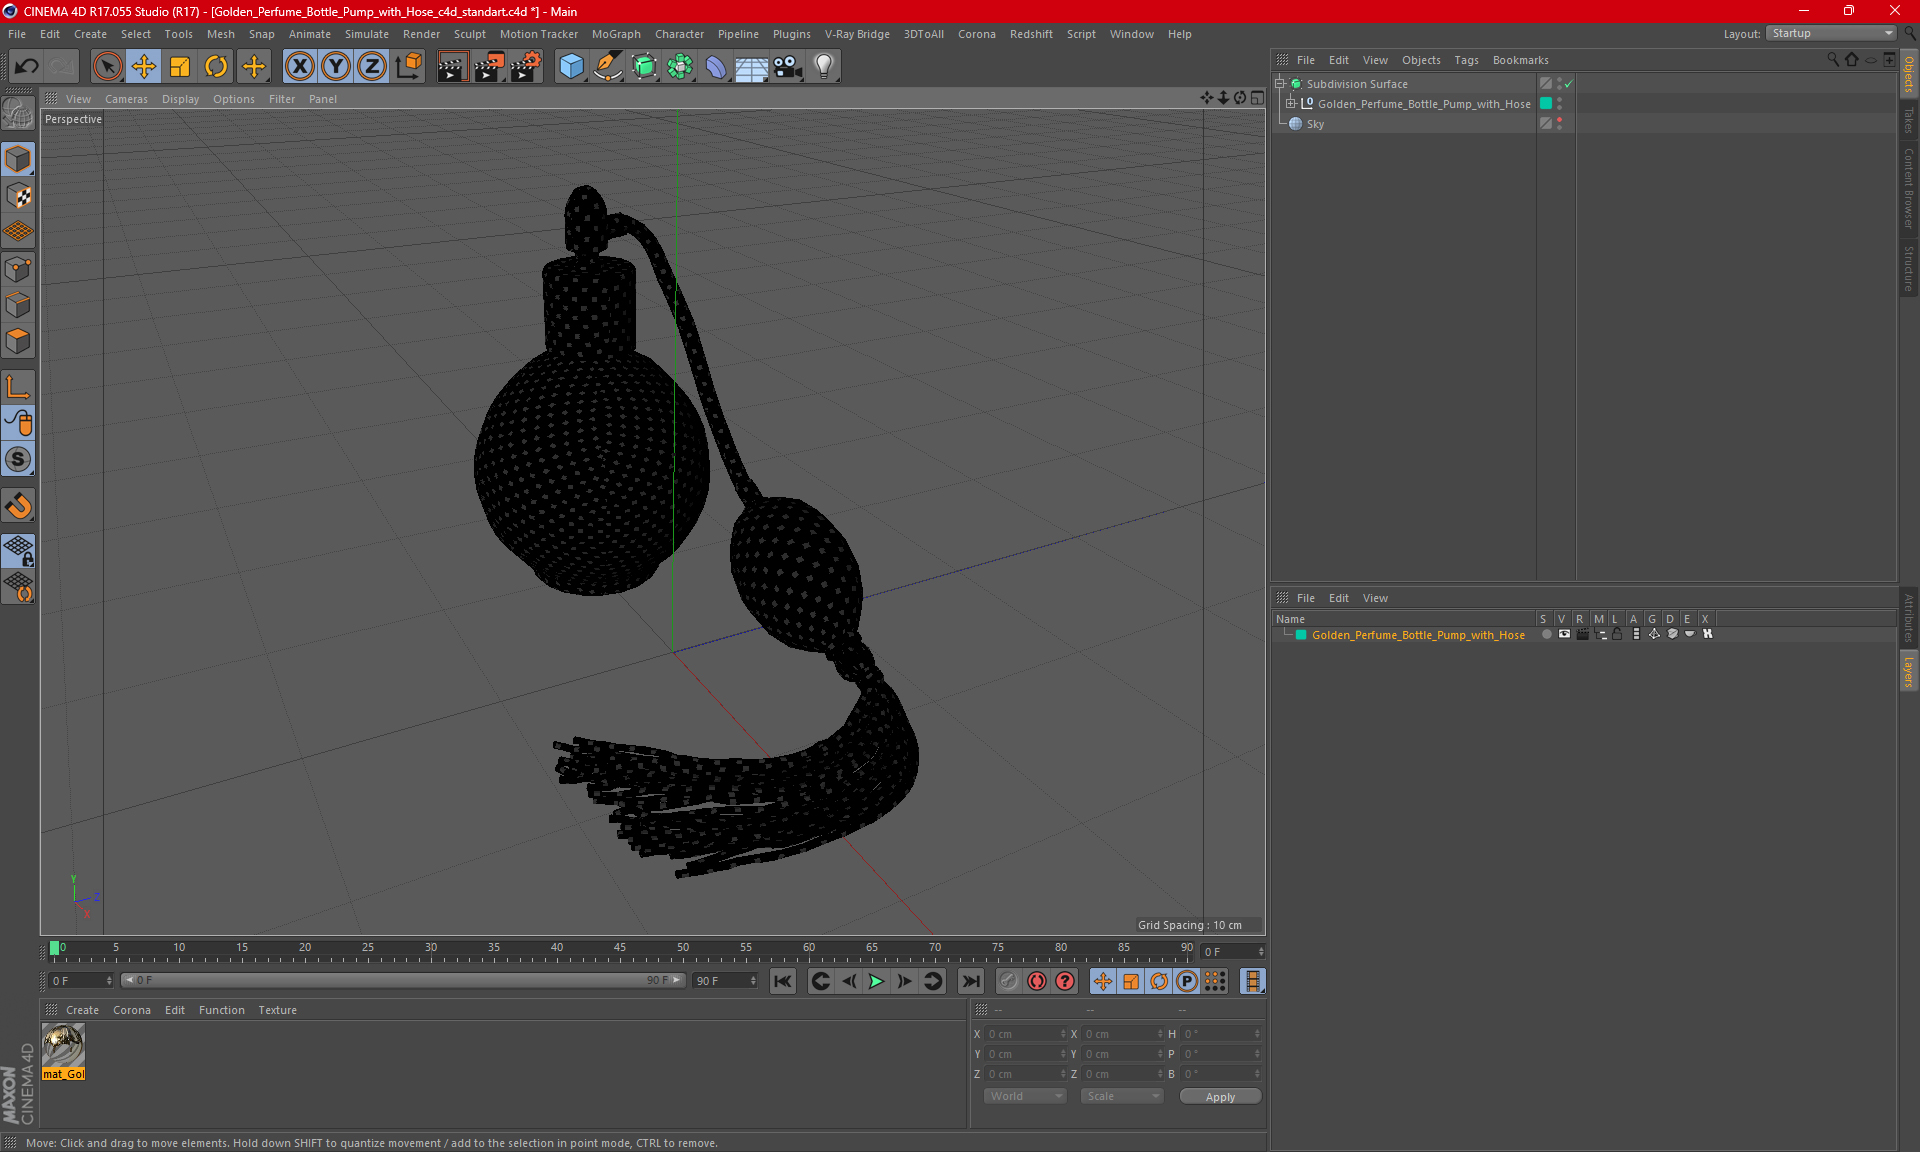Screen dimensions: 1920x1152
Task: Add a Camera object
Action: [787, 67]
